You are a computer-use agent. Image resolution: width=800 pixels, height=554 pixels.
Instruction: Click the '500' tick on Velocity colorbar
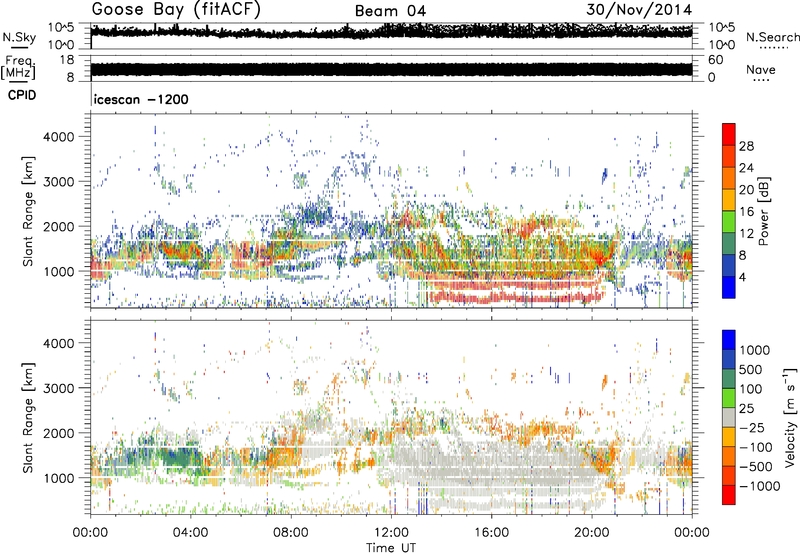(x=751, y=369)
